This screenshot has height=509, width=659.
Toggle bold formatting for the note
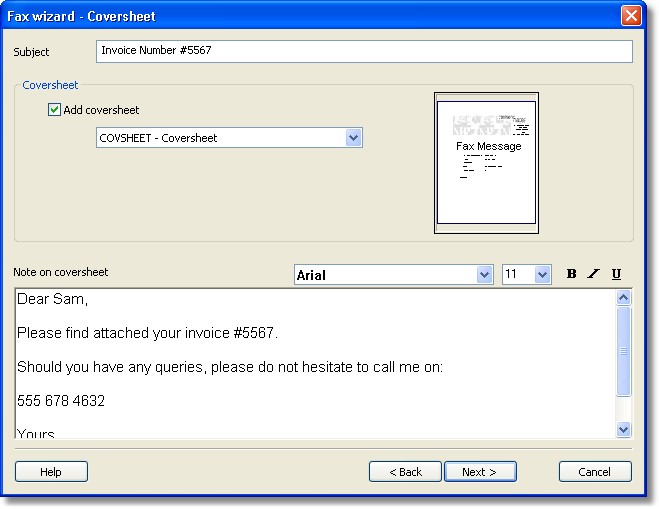click(571, 274)
